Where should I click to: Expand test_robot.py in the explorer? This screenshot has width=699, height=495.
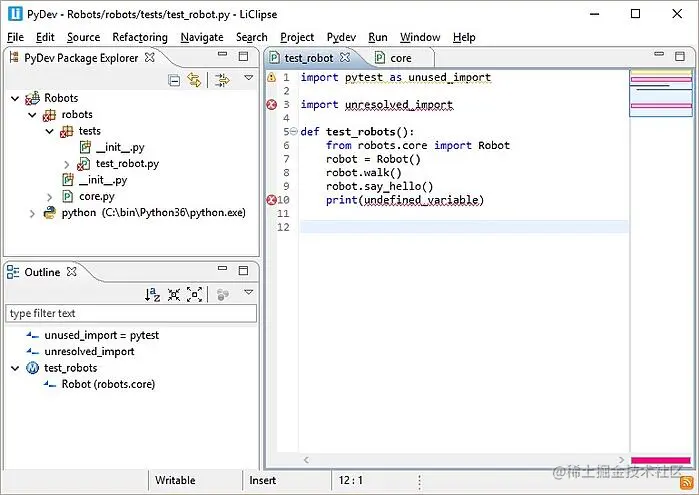[66, 164]
